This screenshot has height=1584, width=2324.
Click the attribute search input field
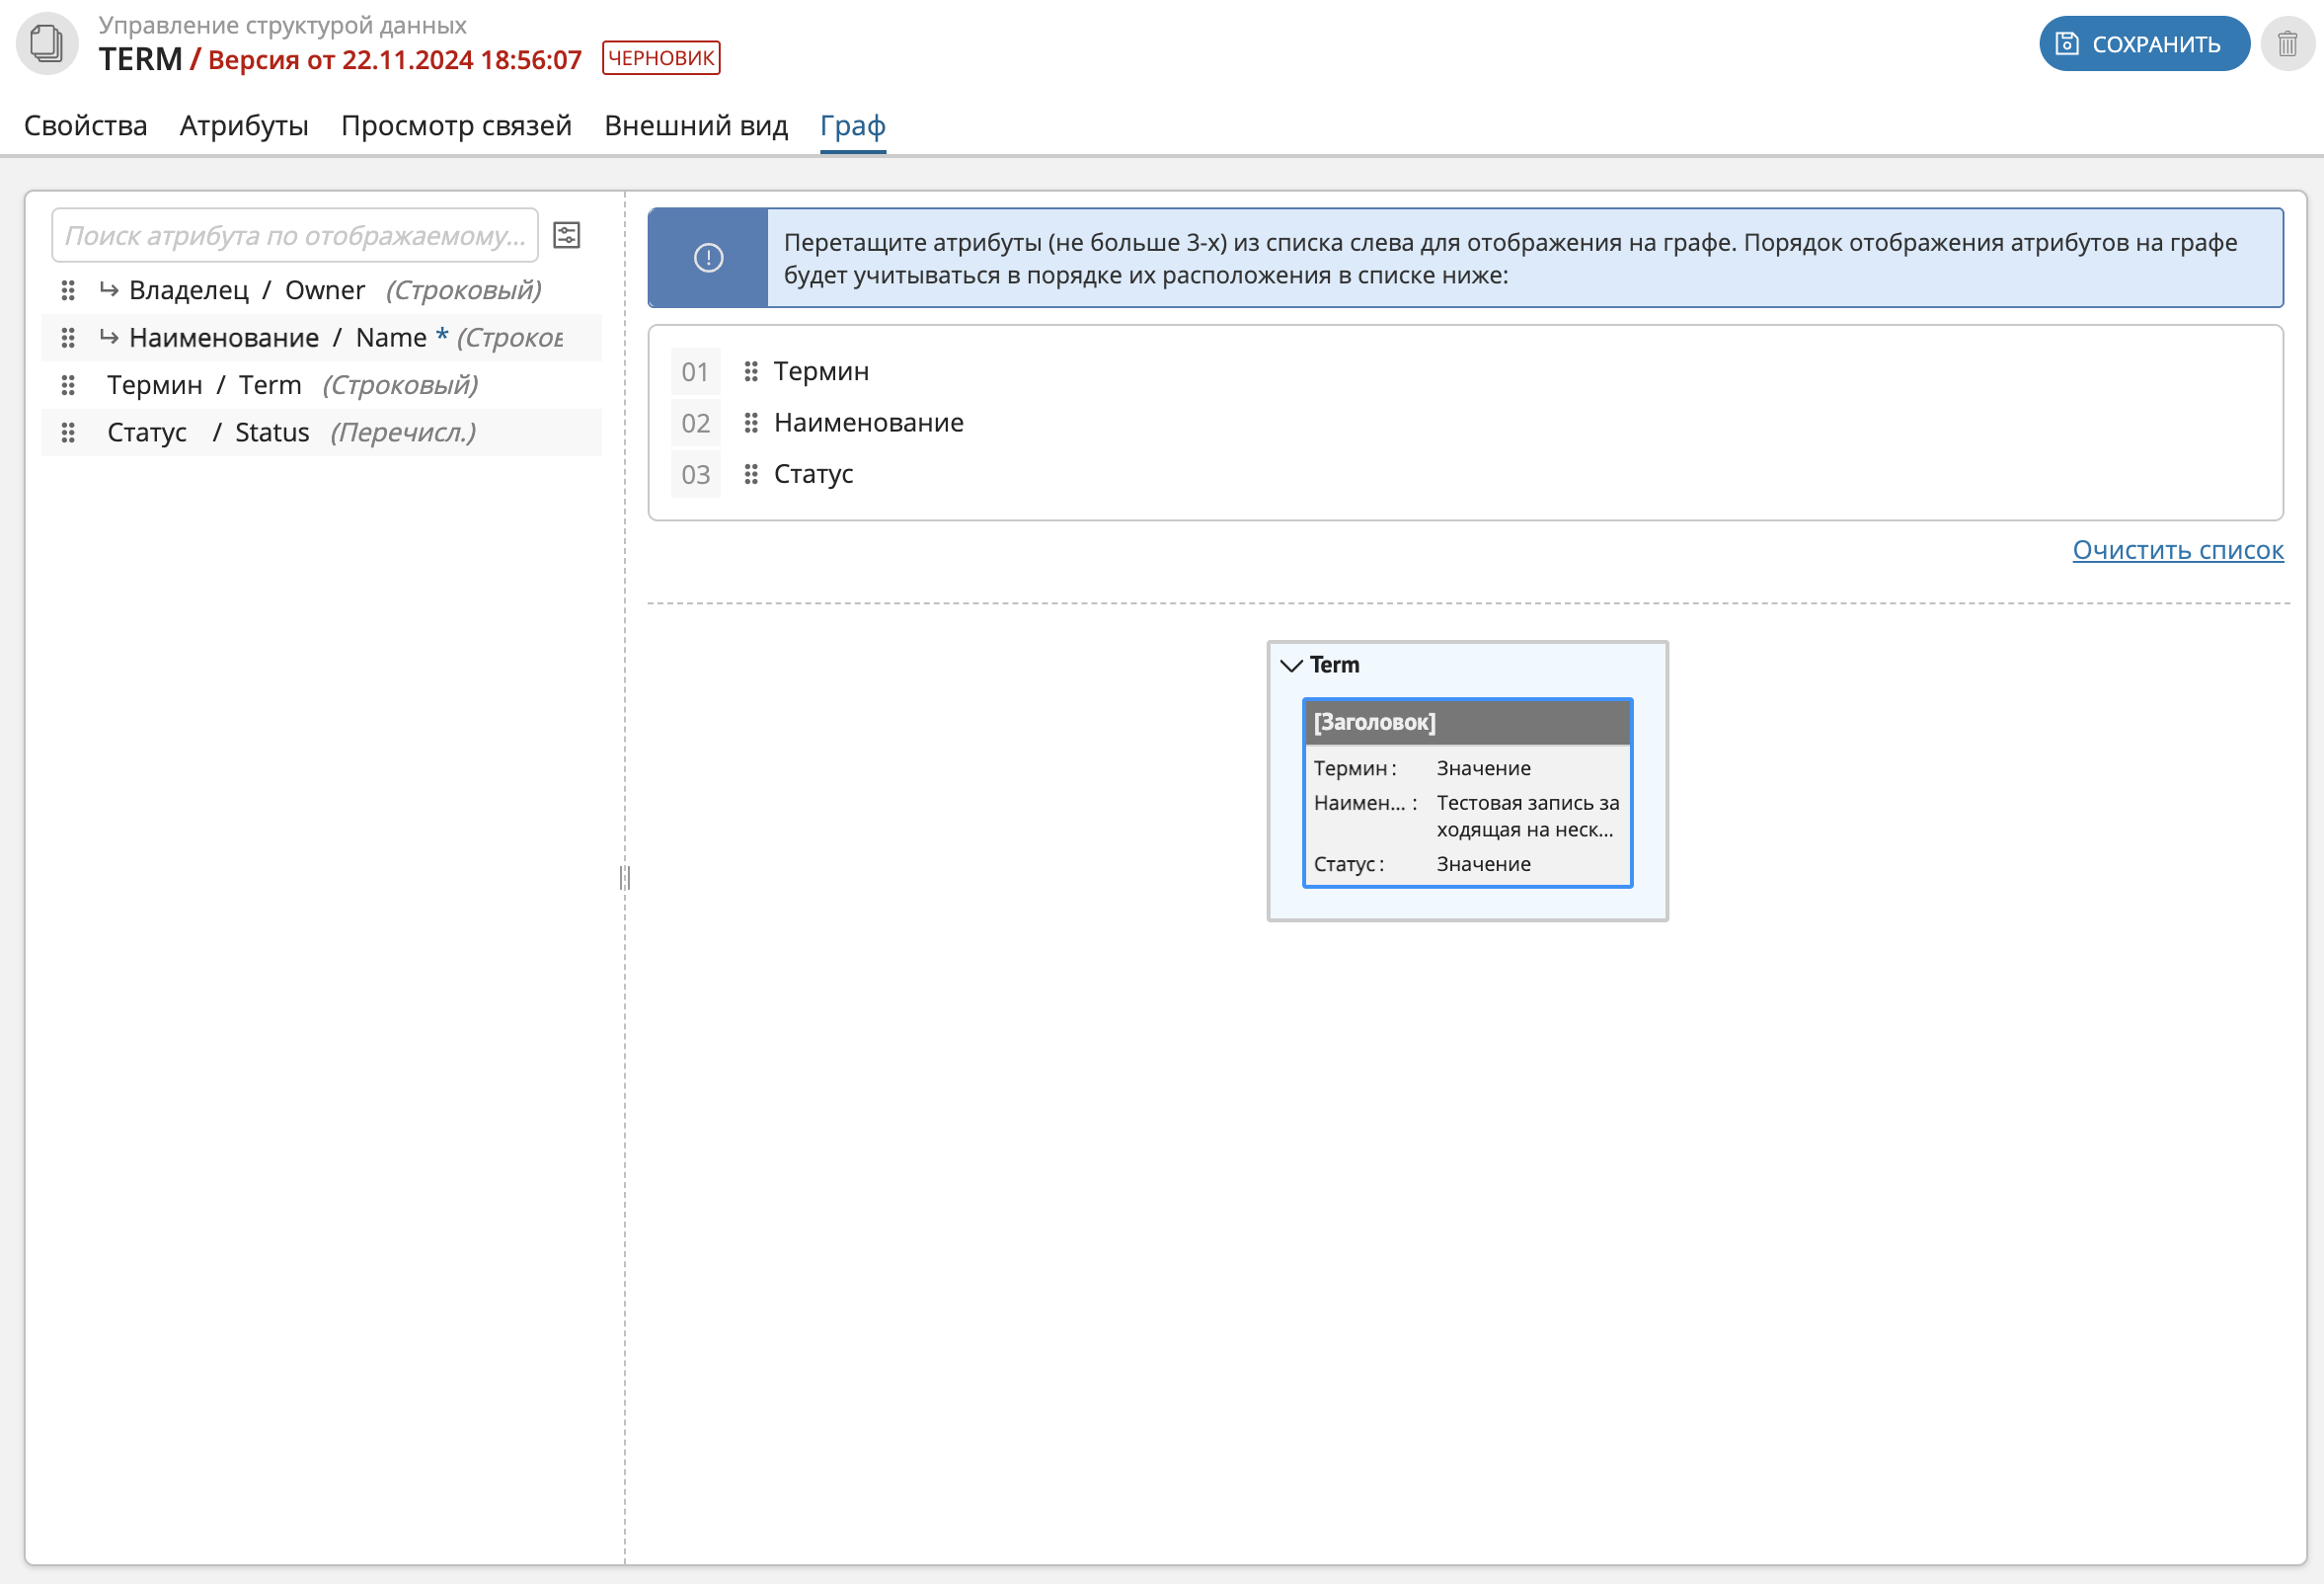coord(295,236)
